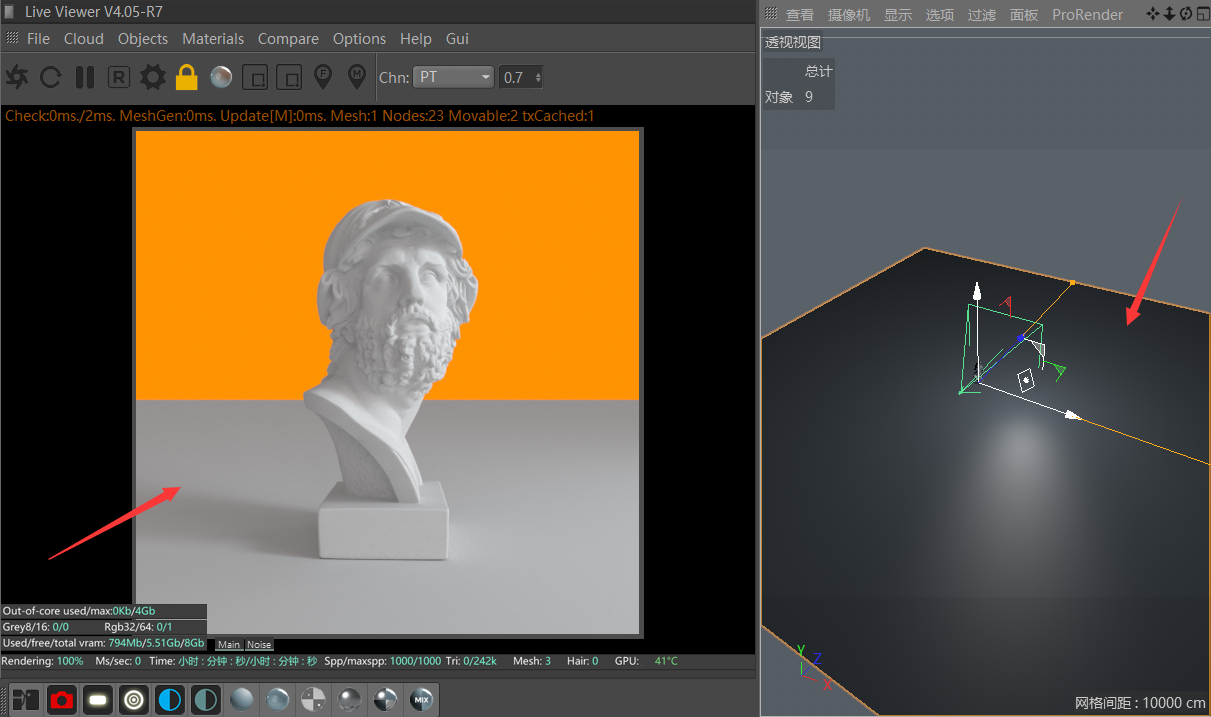Add Octane camera with red camera icon
The height and width of the screenshot is (717, 1211).
point(62,700)
